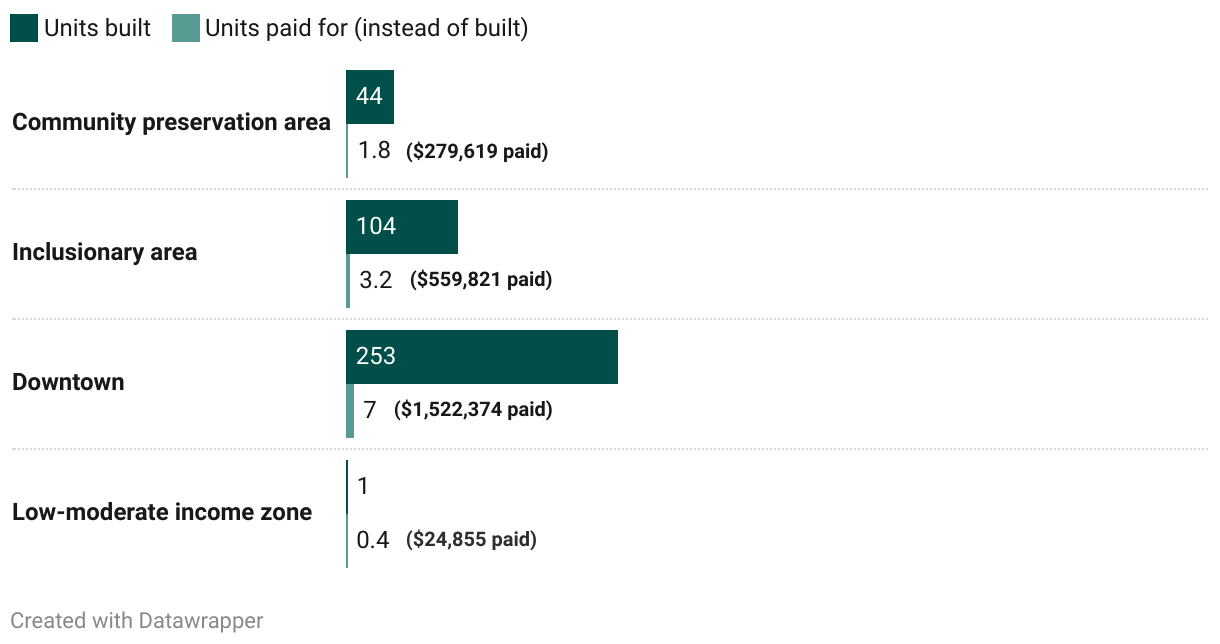Select the Units built legend label

[97, 28]
